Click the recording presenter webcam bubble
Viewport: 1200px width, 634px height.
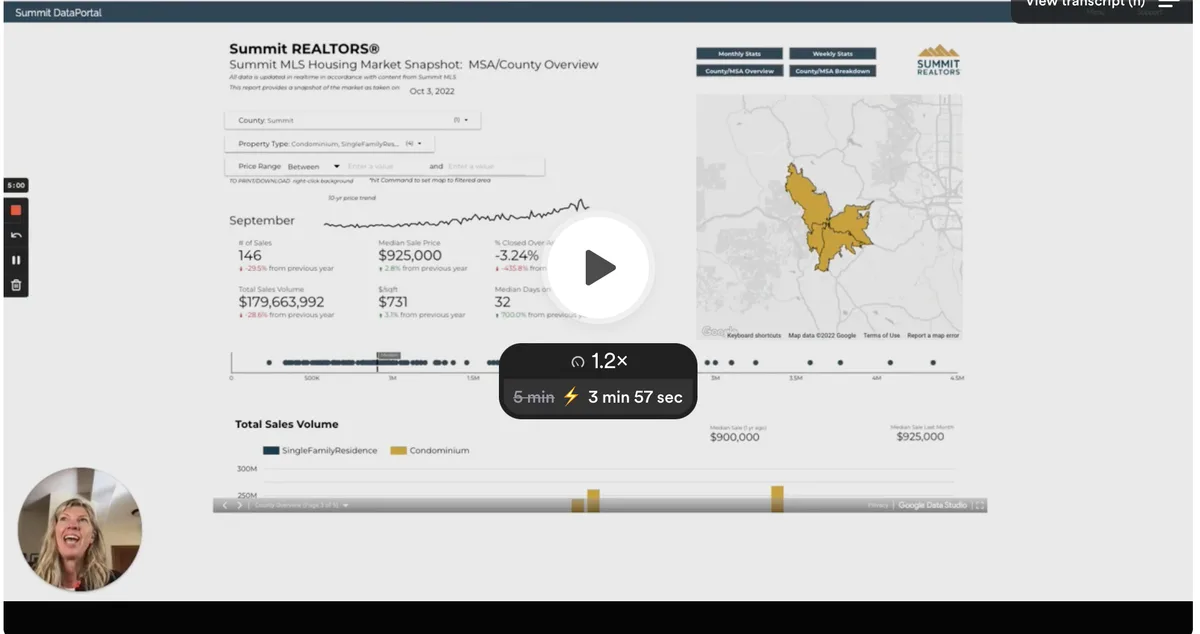pyautogui.click(x=80, y=529)
